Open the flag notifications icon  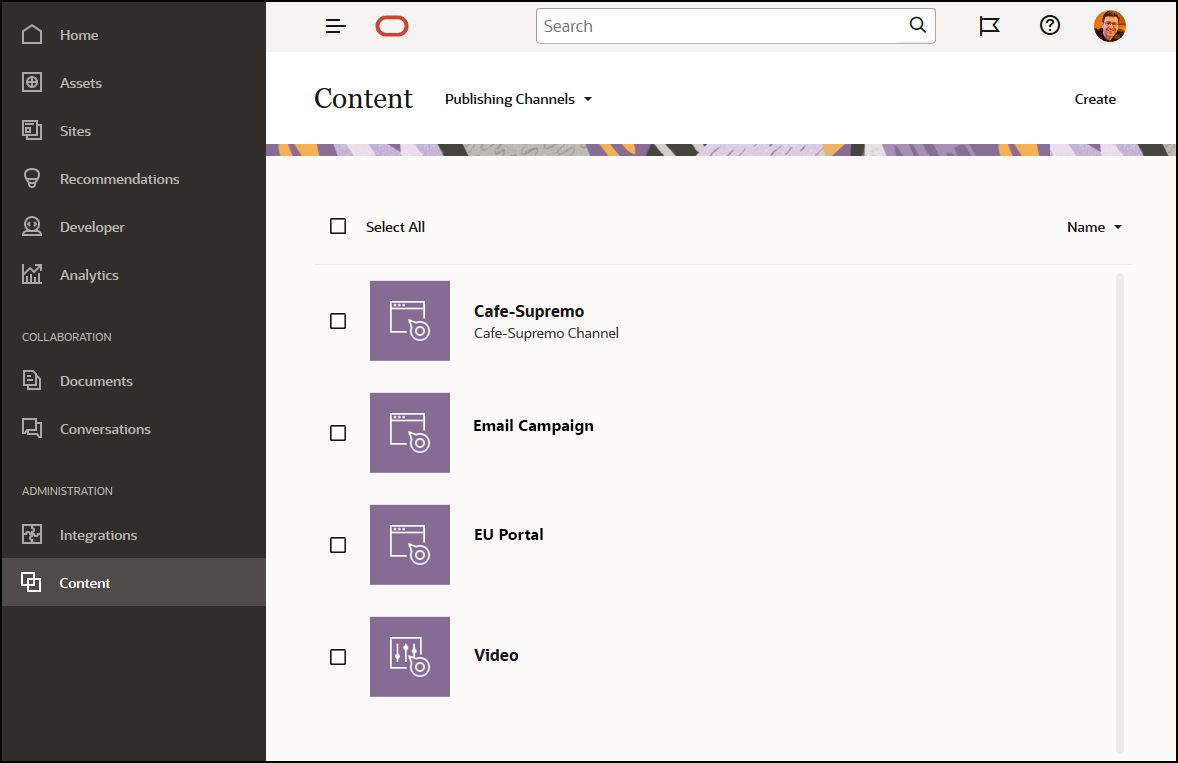point(989,26)
